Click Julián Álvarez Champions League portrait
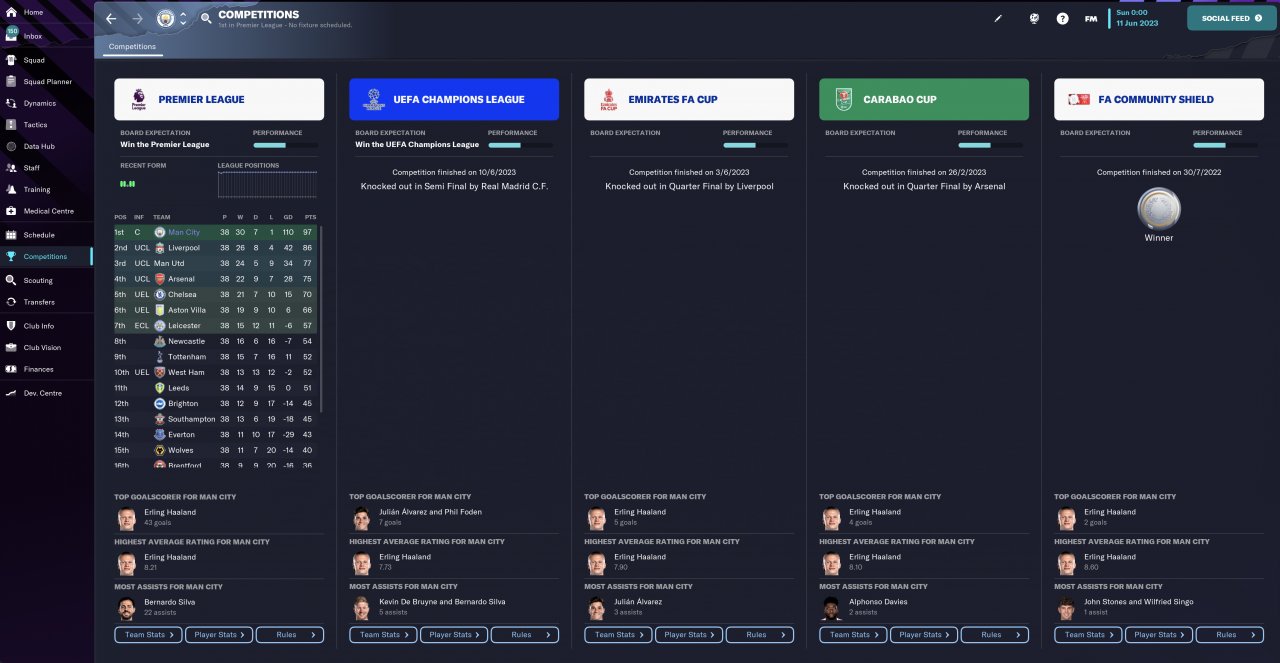Image resolution: width=1280 pixels, height=663 pixels. click(361, 518)
